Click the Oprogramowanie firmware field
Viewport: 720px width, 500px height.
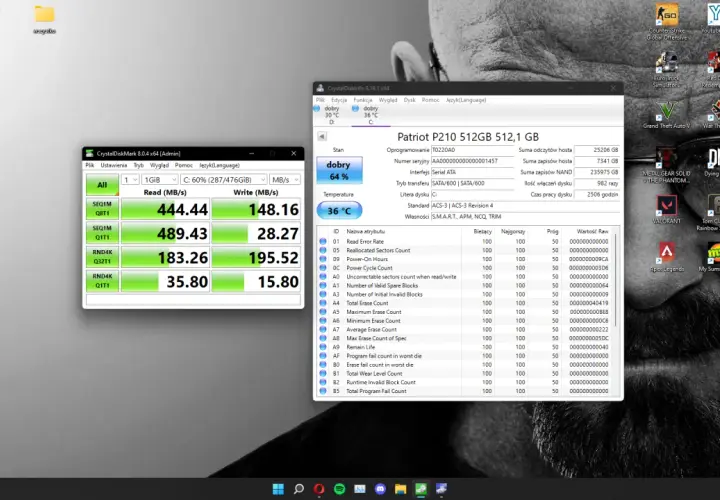(x=472, y=150)
